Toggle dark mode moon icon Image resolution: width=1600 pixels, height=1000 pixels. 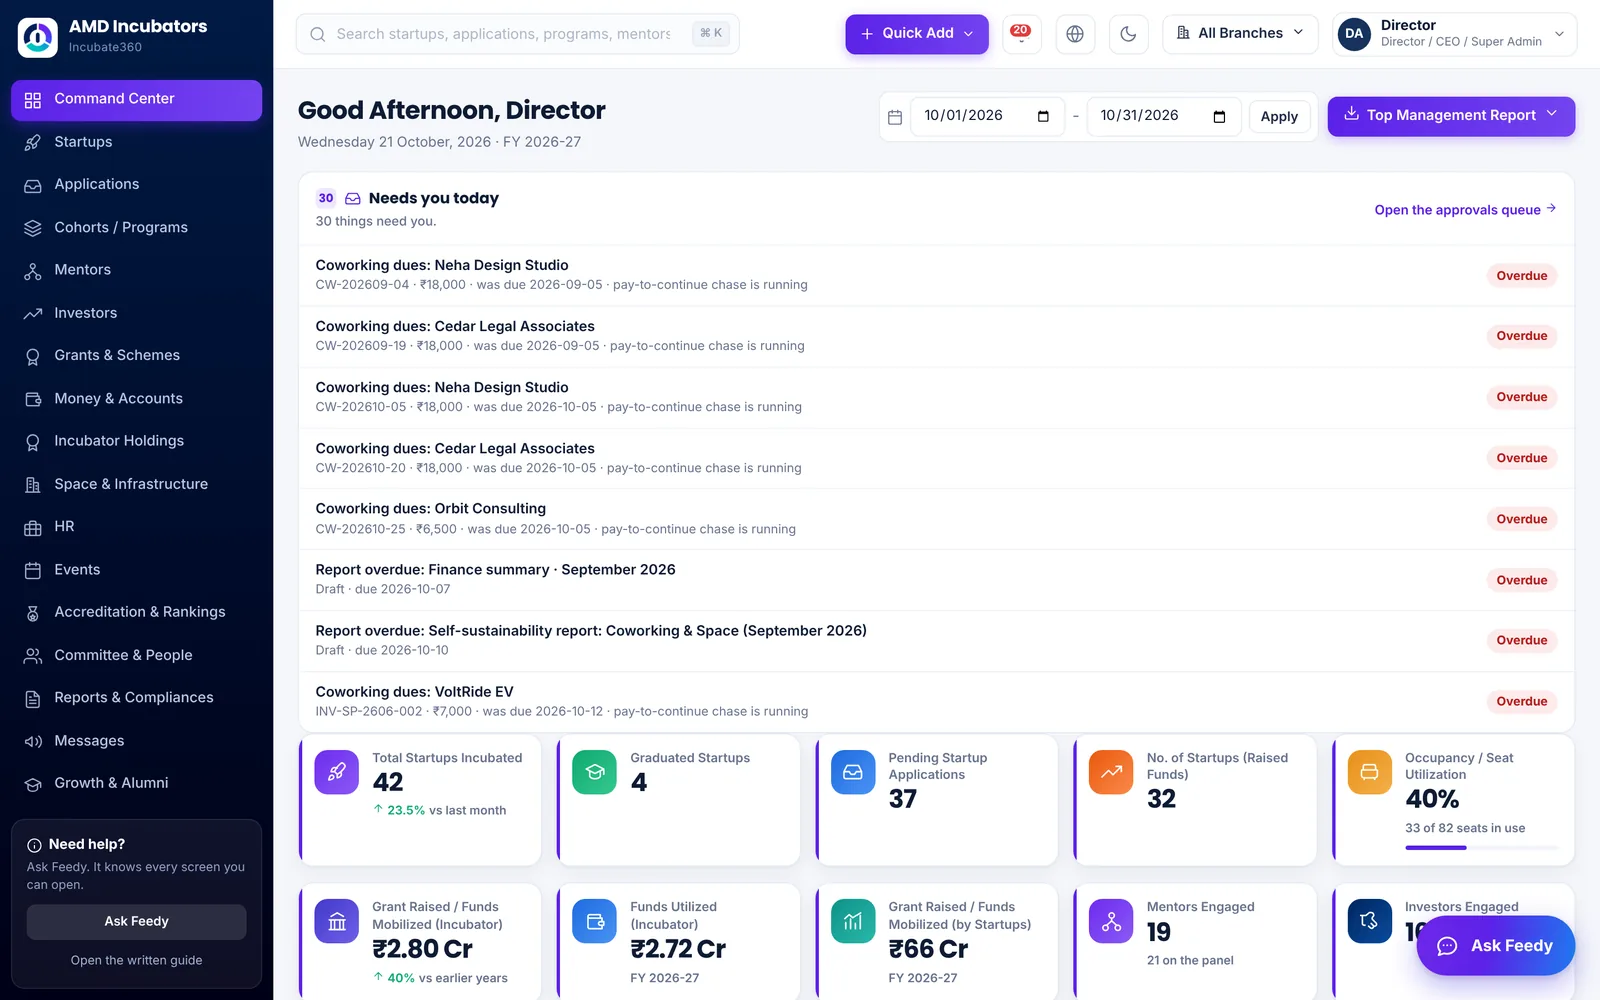[x=1128, y=34]
